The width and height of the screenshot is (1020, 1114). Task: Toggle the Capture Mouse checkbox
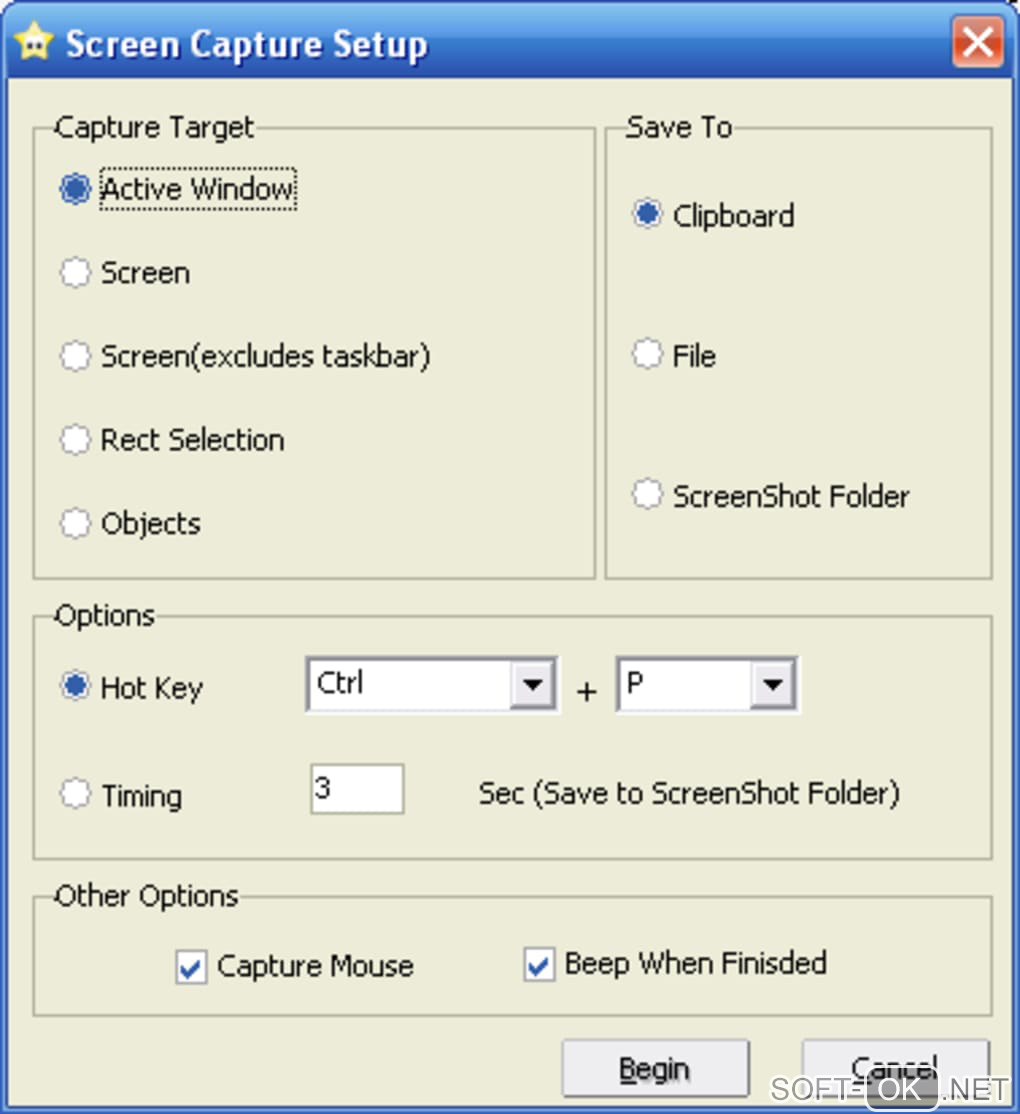pos(191,967)
